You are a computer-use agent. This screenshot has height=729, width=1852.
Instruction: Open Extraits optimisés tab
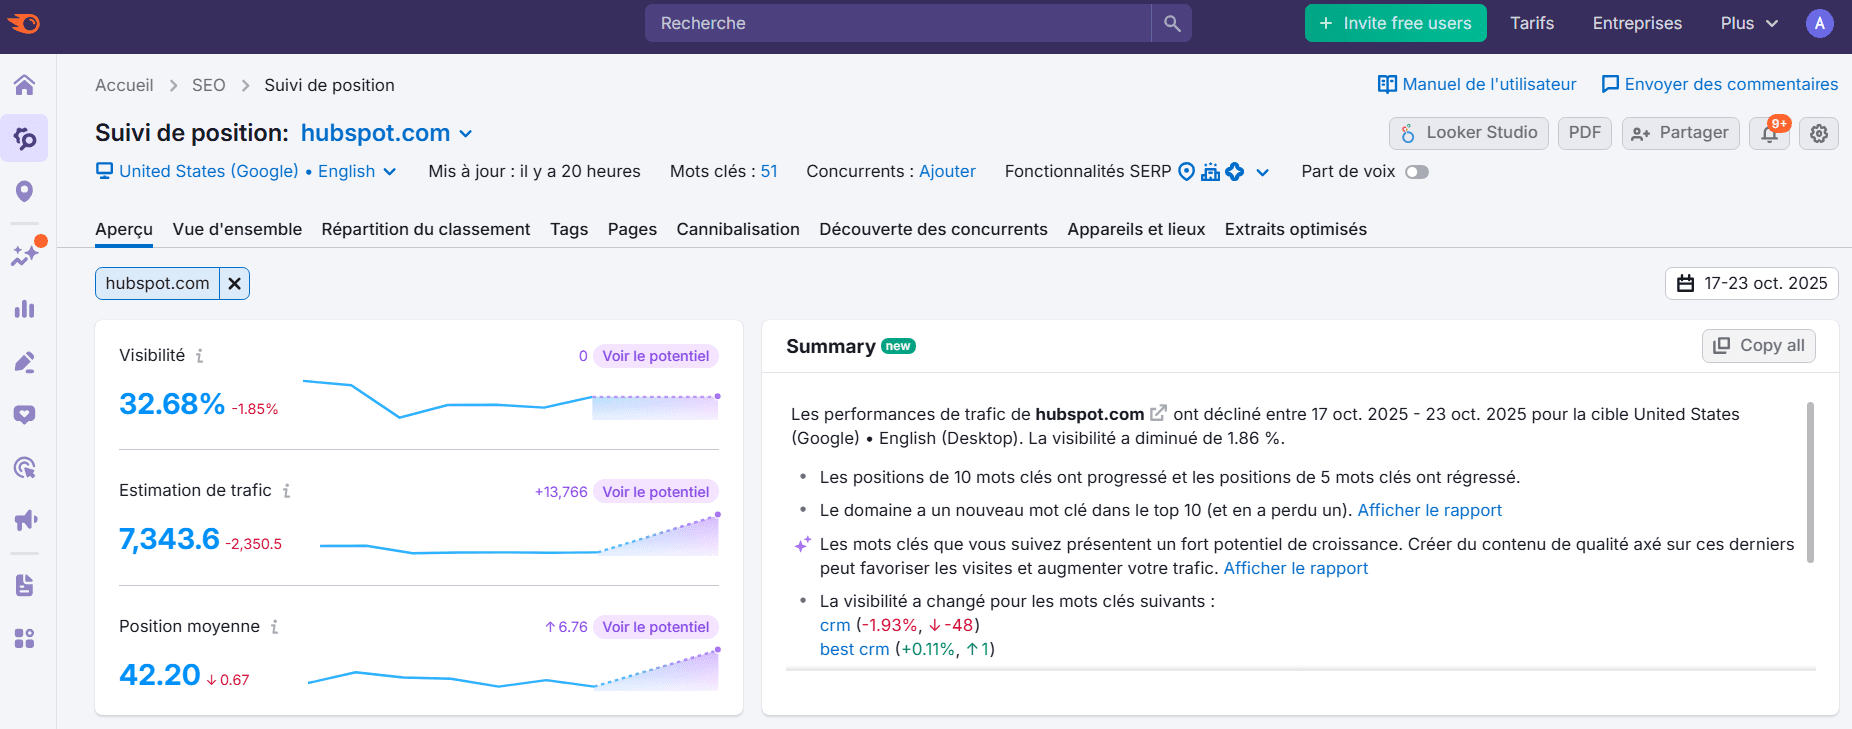click(1295, 230)
